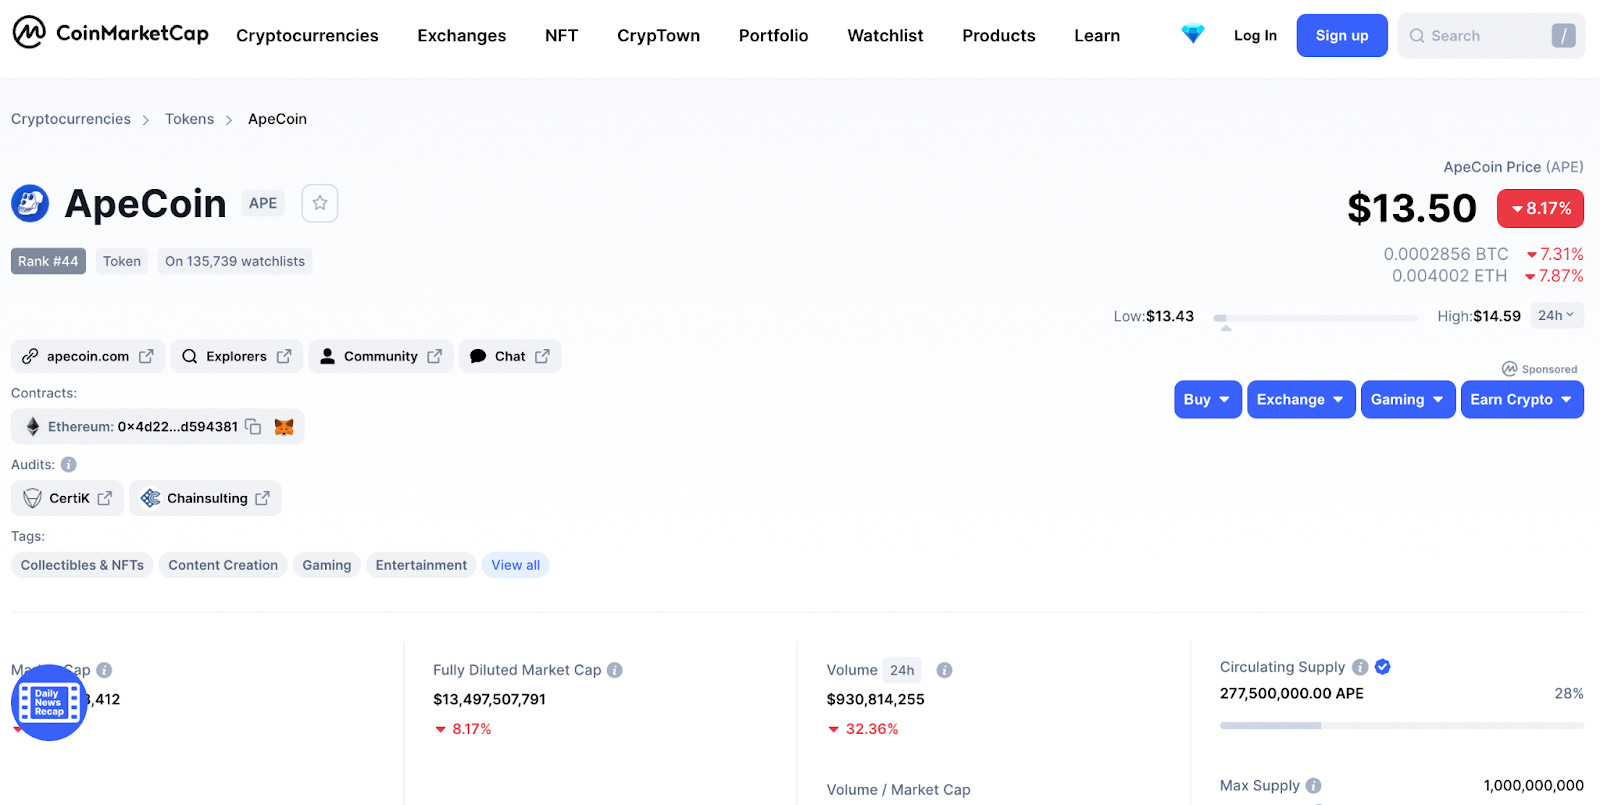1600x805 pixels.
Task: Open the Products menu
Action: pos(999,36)
